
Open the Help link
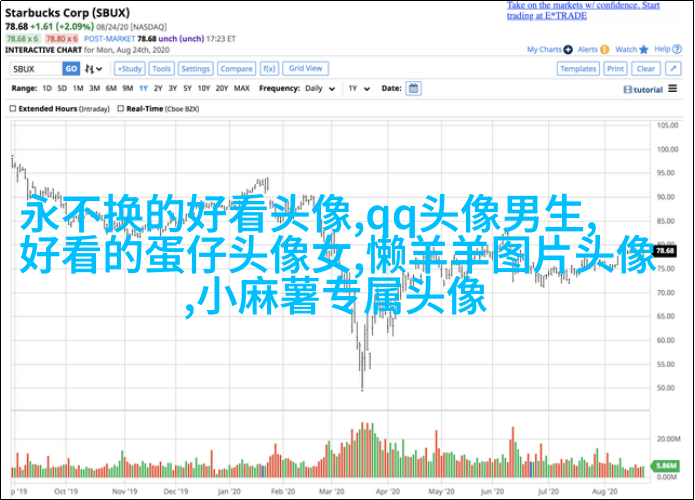pyautogui.click(x=662, y=49)
